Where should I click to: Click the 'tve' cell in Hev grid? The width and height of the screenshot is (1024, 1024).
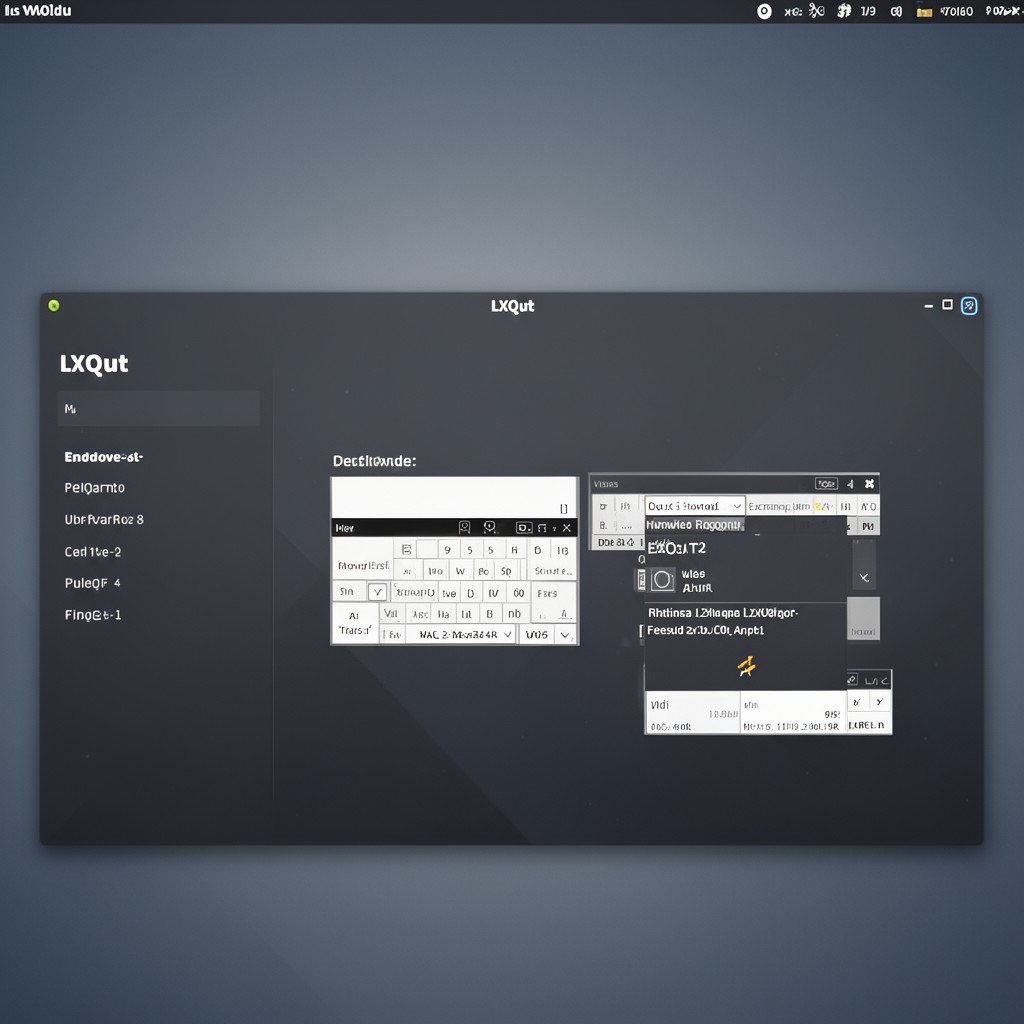pyautogui.click(x=449, y=594)
